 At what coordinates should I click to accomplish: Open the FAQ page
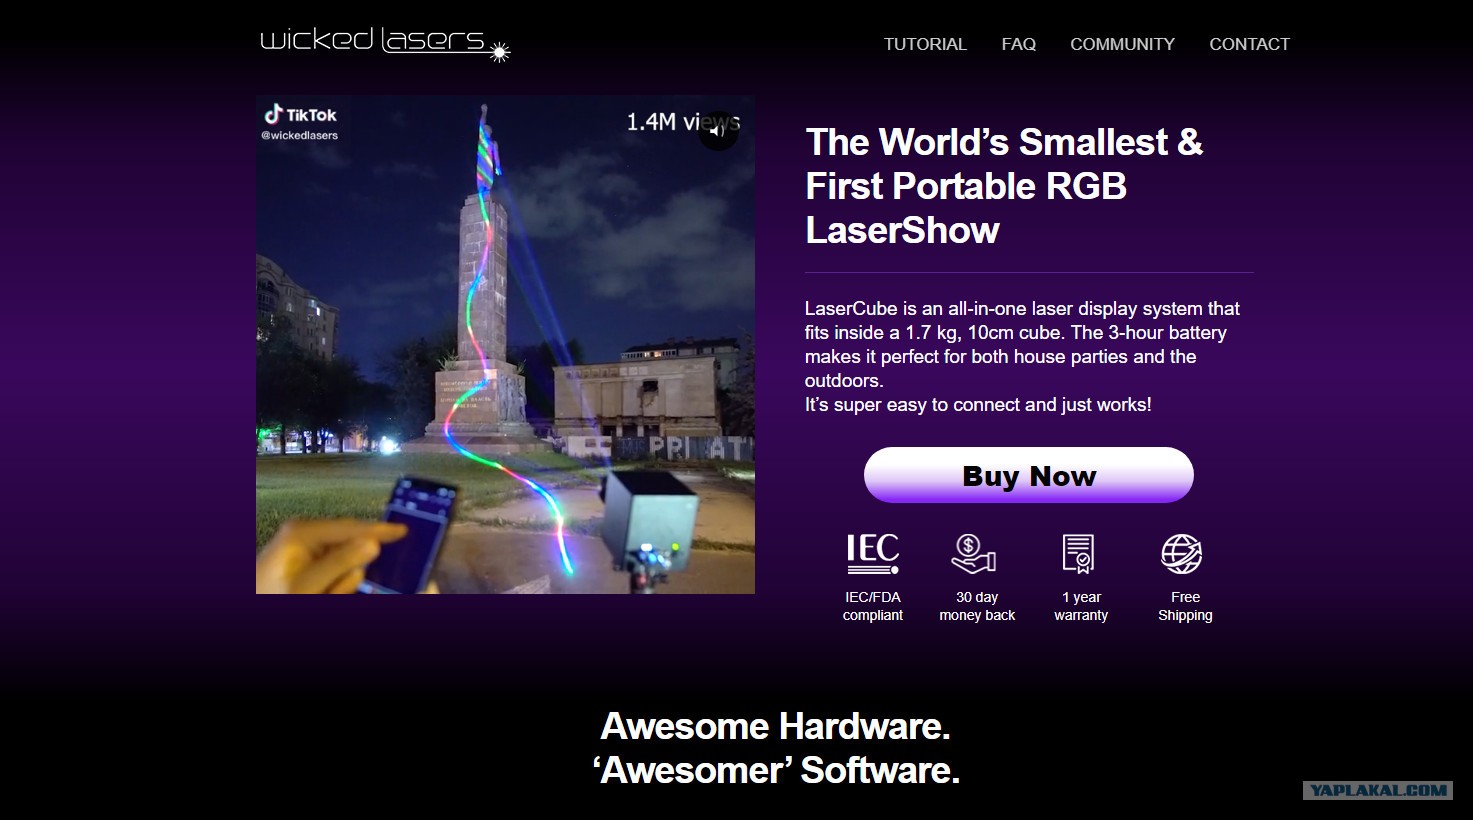[x=1018, y=44]
